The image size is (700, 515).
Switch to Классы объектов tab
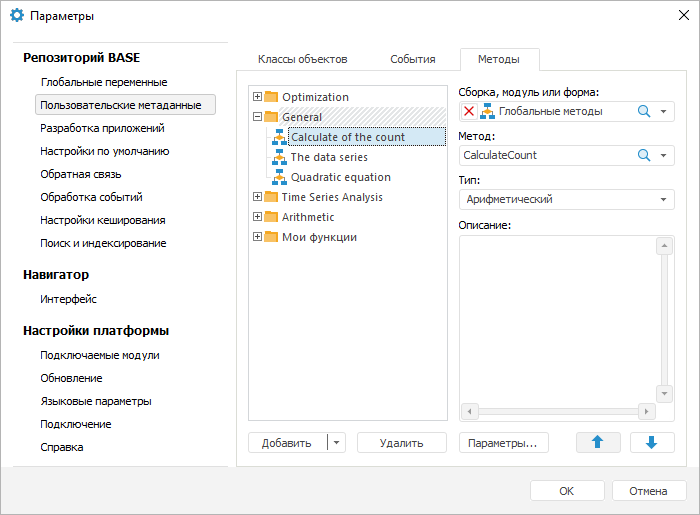[302, 59]
